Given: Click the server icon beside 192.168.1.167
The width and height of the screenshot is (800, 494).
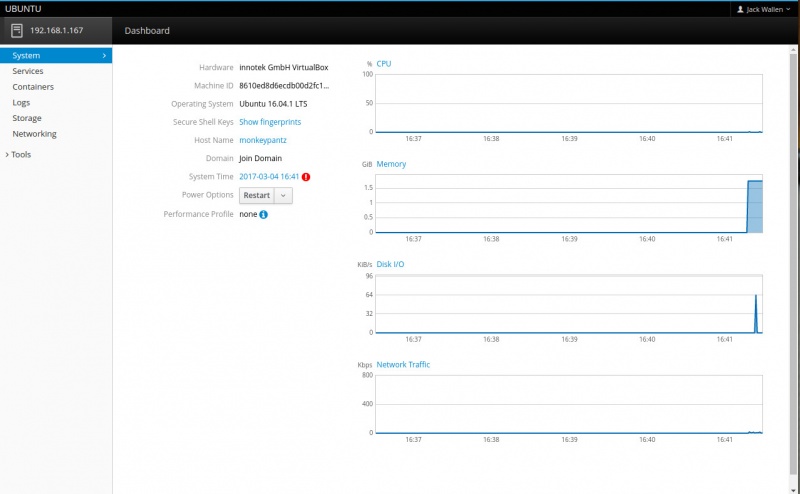Looking at the screenshot, I should 16,30.
